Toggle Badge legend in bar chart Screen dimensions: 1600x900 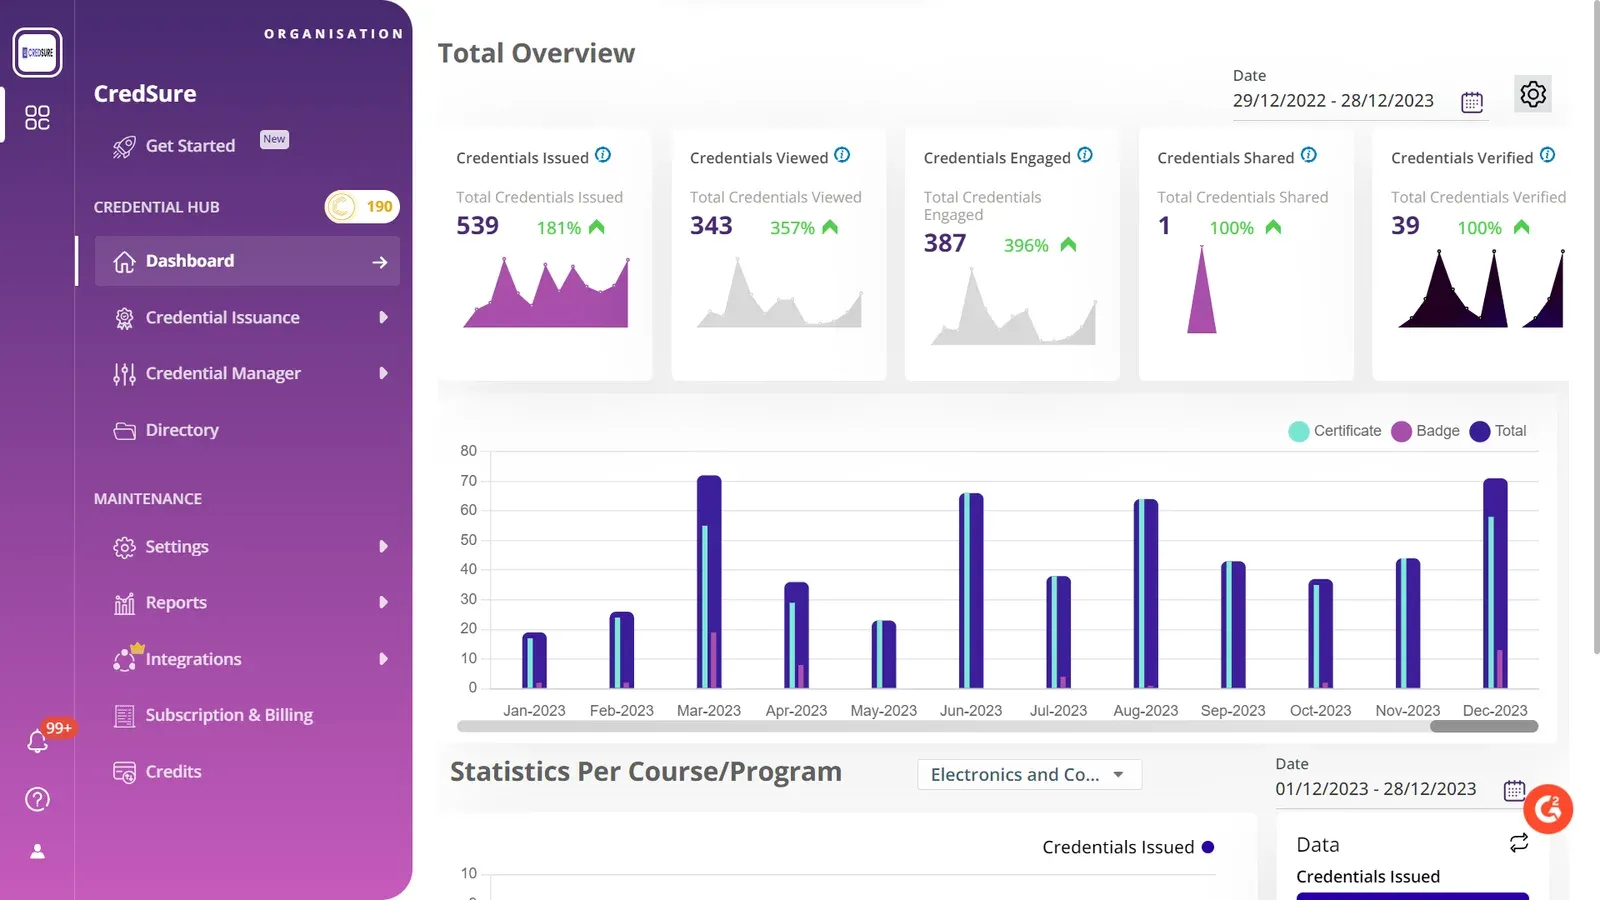tap(1426, 431)
